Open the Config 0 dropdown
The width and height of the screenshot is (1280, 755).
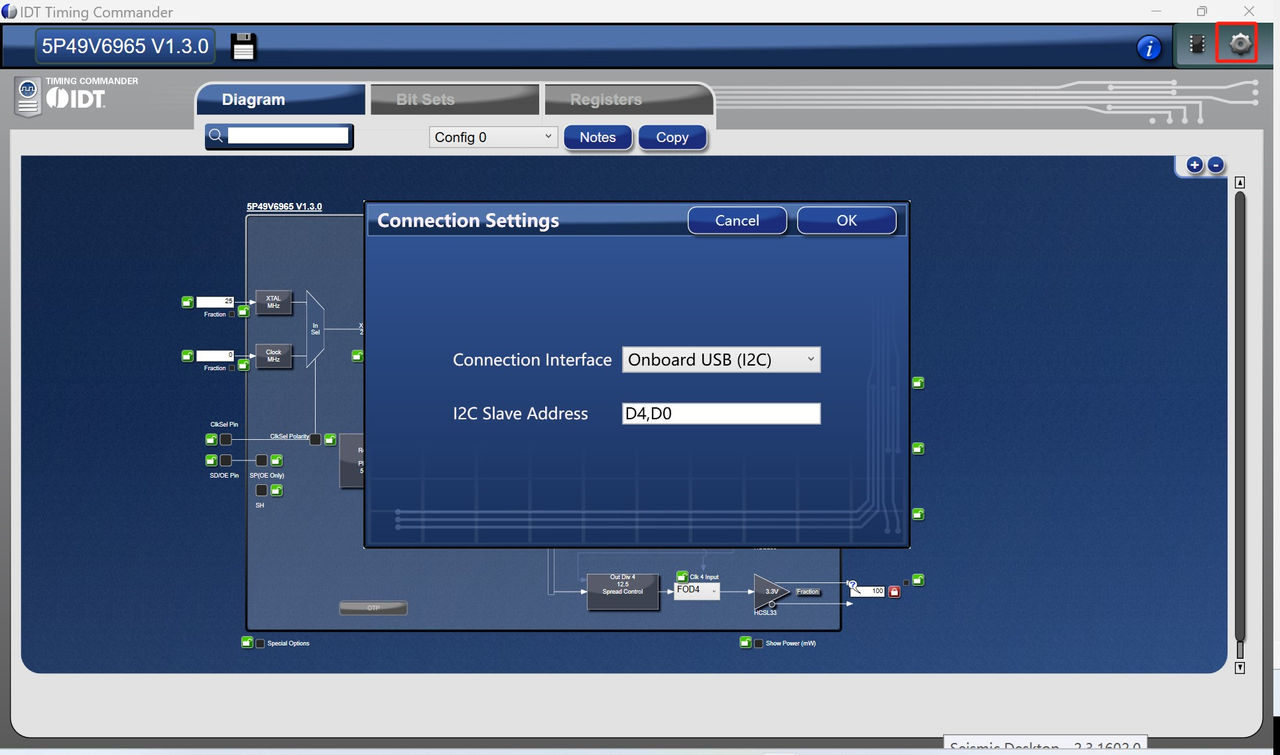(493, 137)
